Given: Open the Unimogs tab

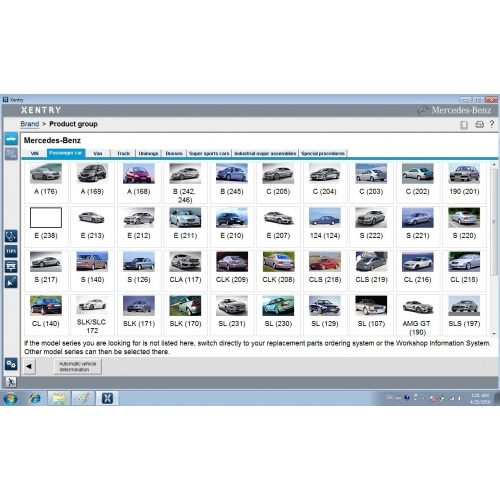Looking at the screenshot, I should coord(148,153).
